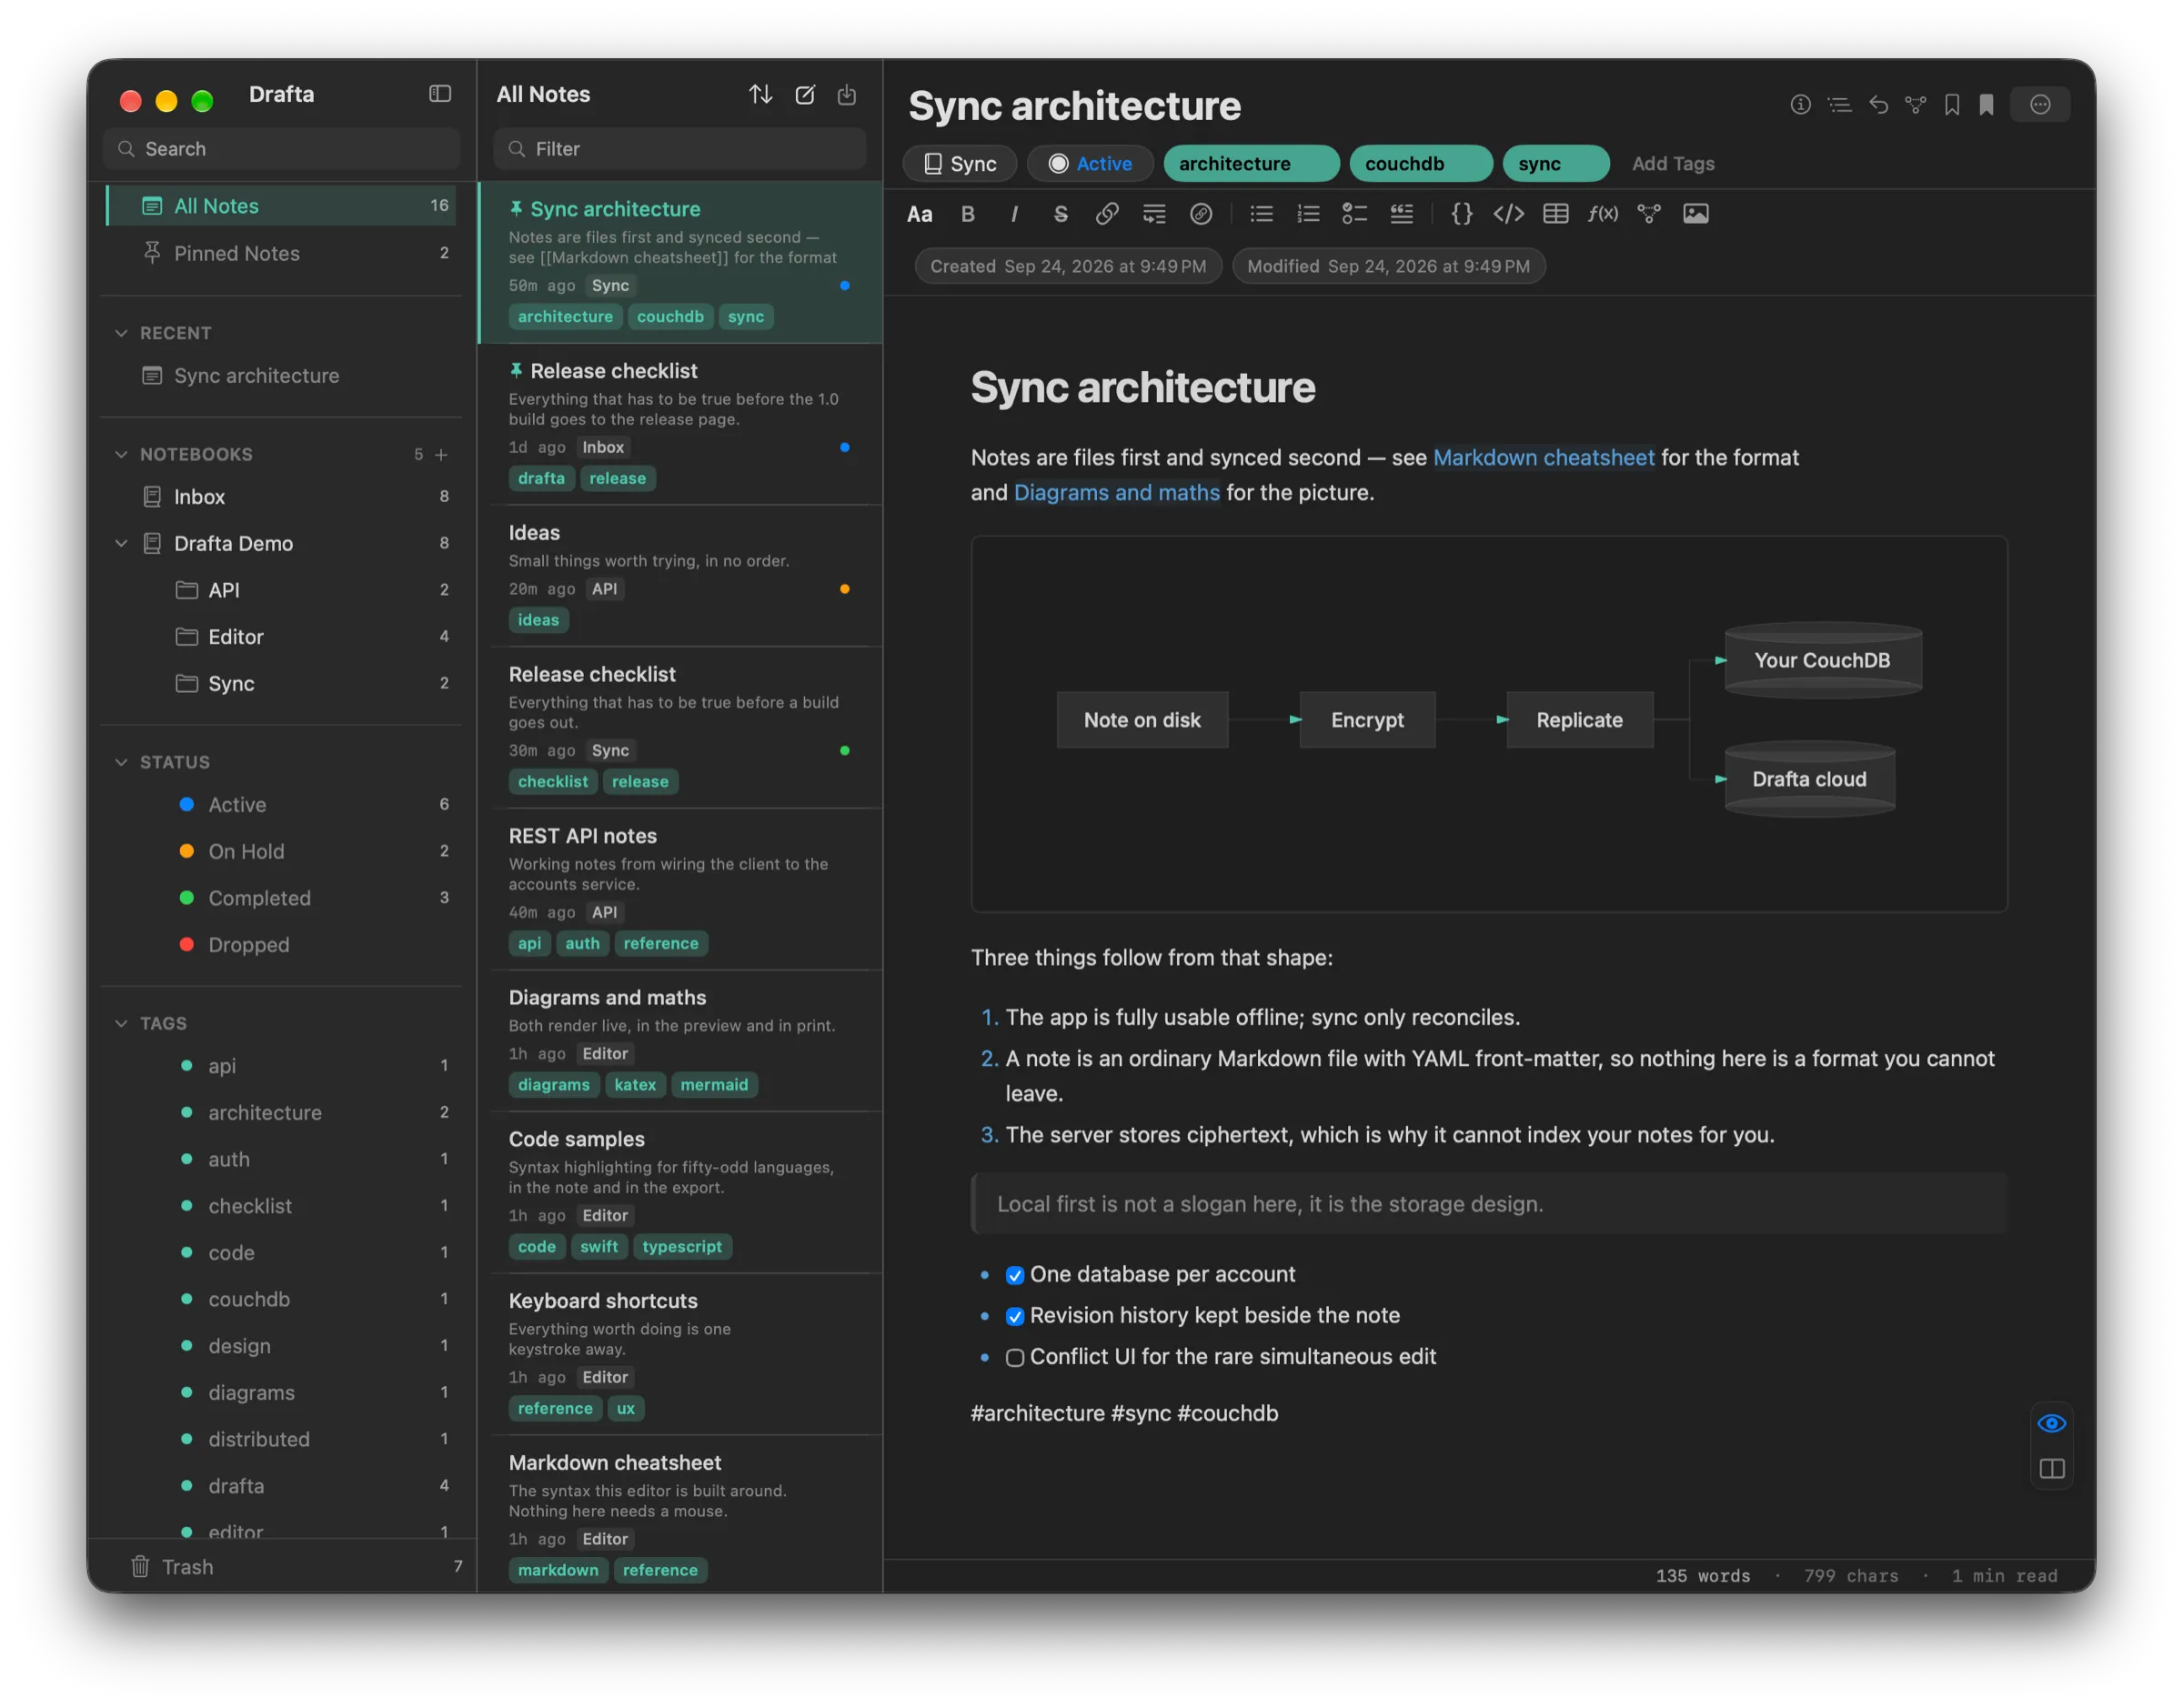Open Pinned Notes in the sidebar
The height and width of the screenshot is (1708, 2183).
(x=281, y=253)
